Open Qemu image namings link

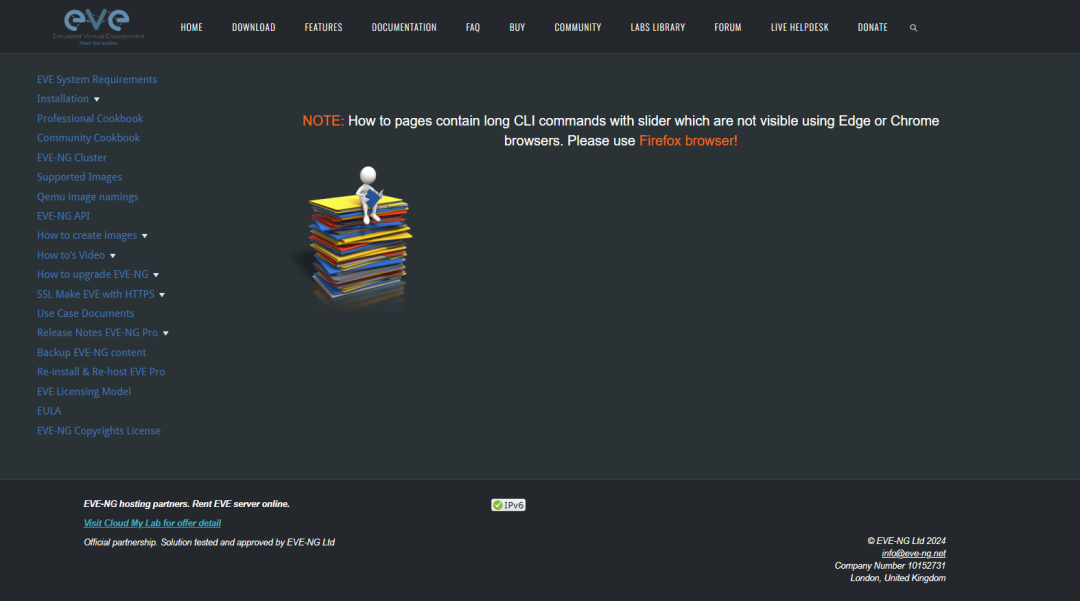click(87, 197)
